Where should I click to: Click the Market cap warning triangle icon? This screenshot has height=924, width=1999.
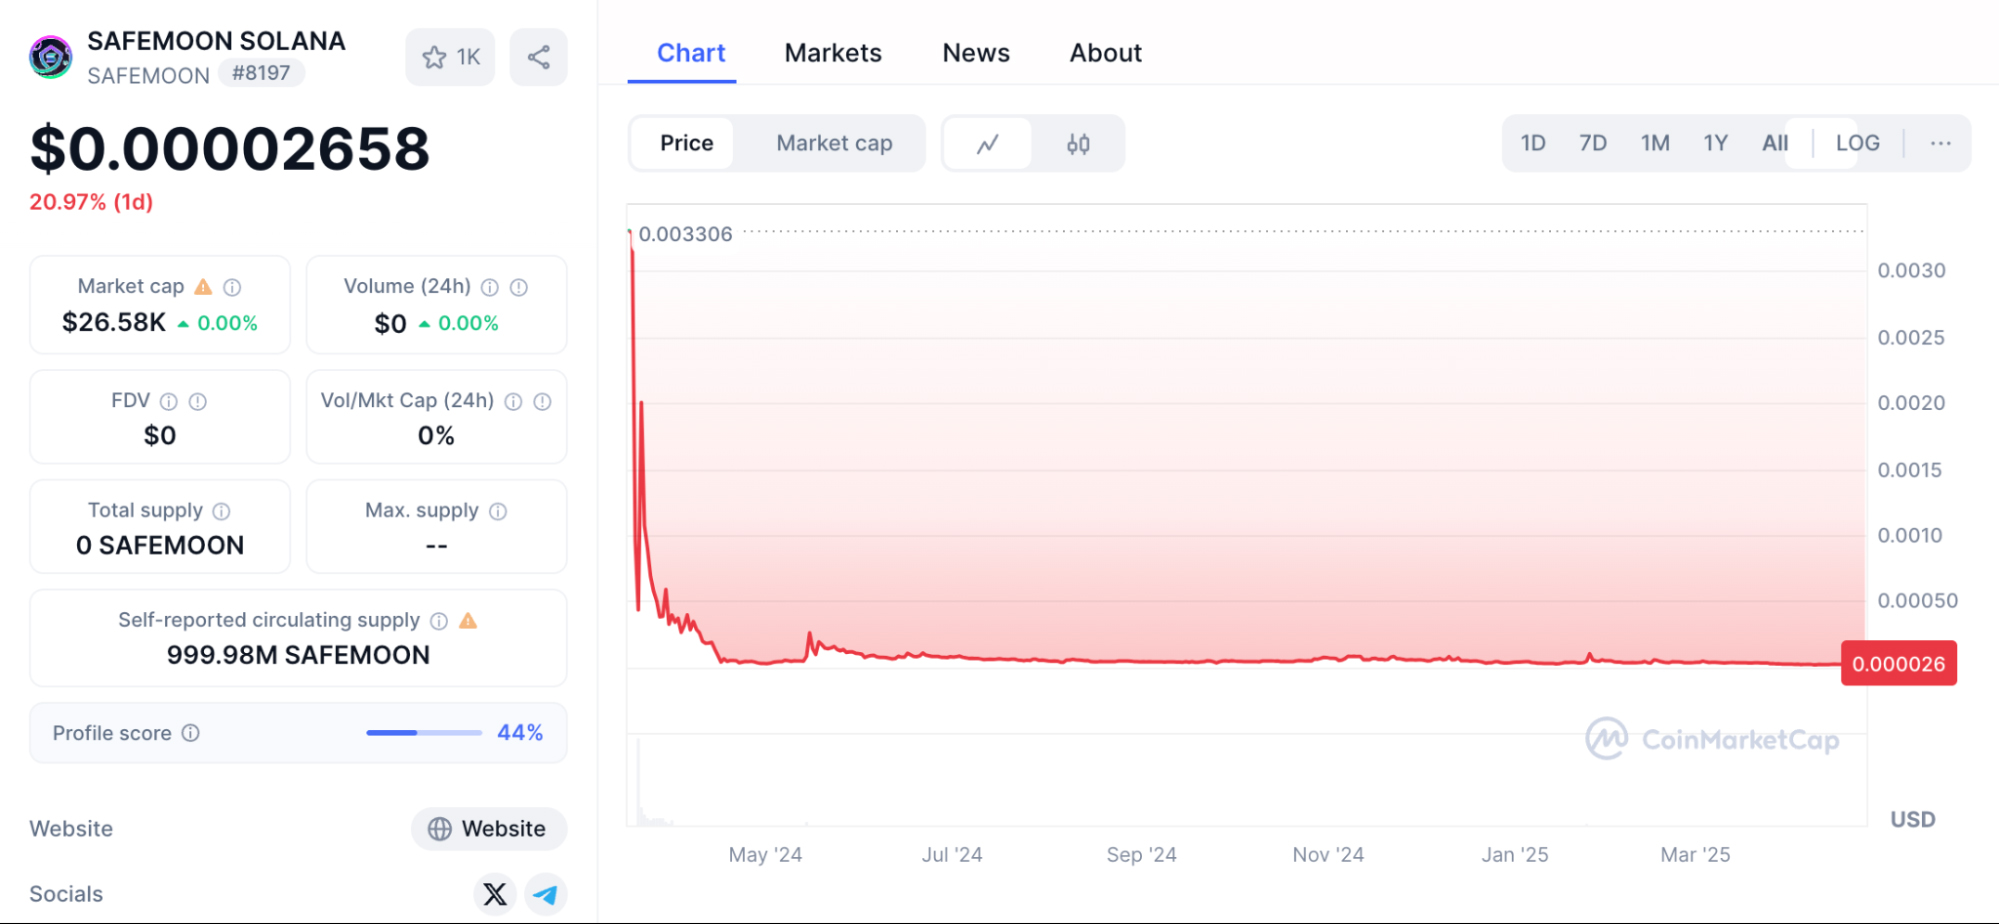pos(203,287)
